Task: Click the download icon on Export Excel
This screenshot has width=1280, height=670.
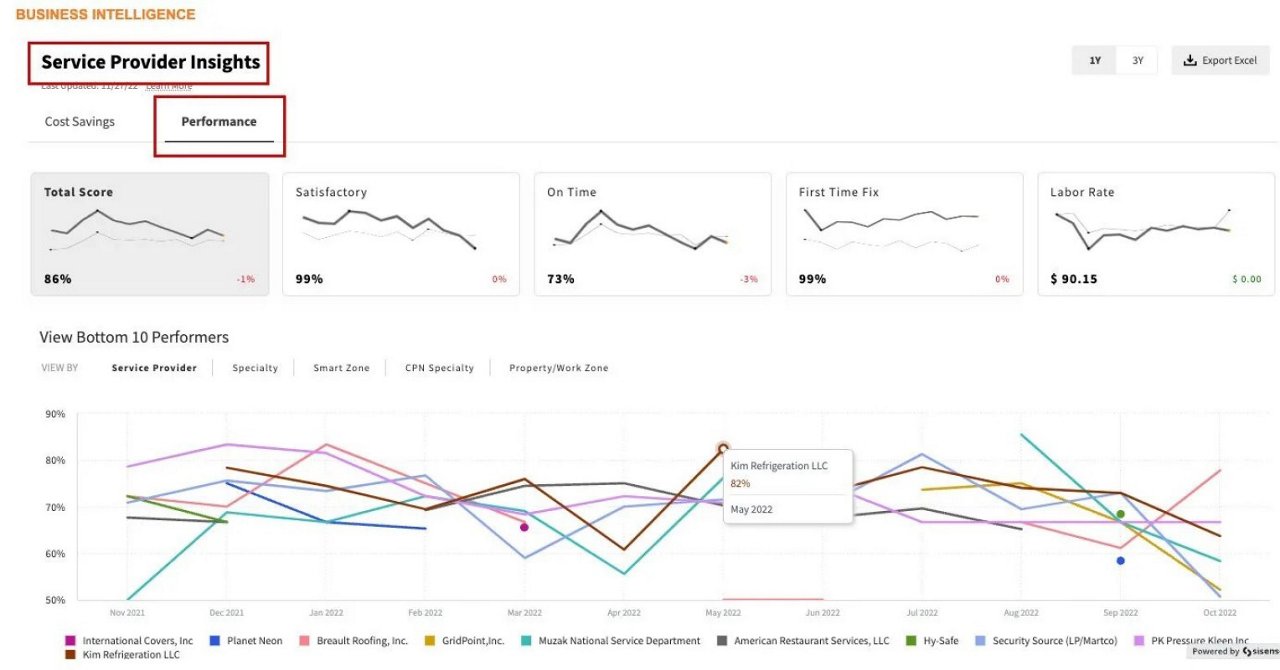Action: [1189, 60]
